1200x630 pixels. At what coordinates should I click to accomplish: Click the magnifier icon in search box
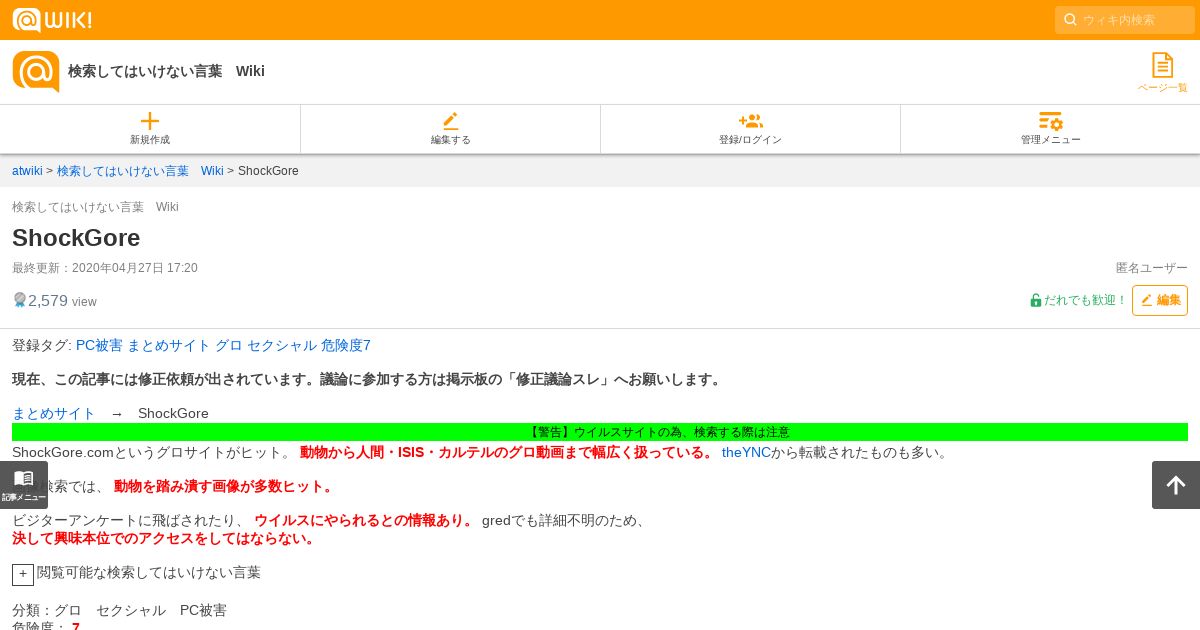coord(1070,20)
